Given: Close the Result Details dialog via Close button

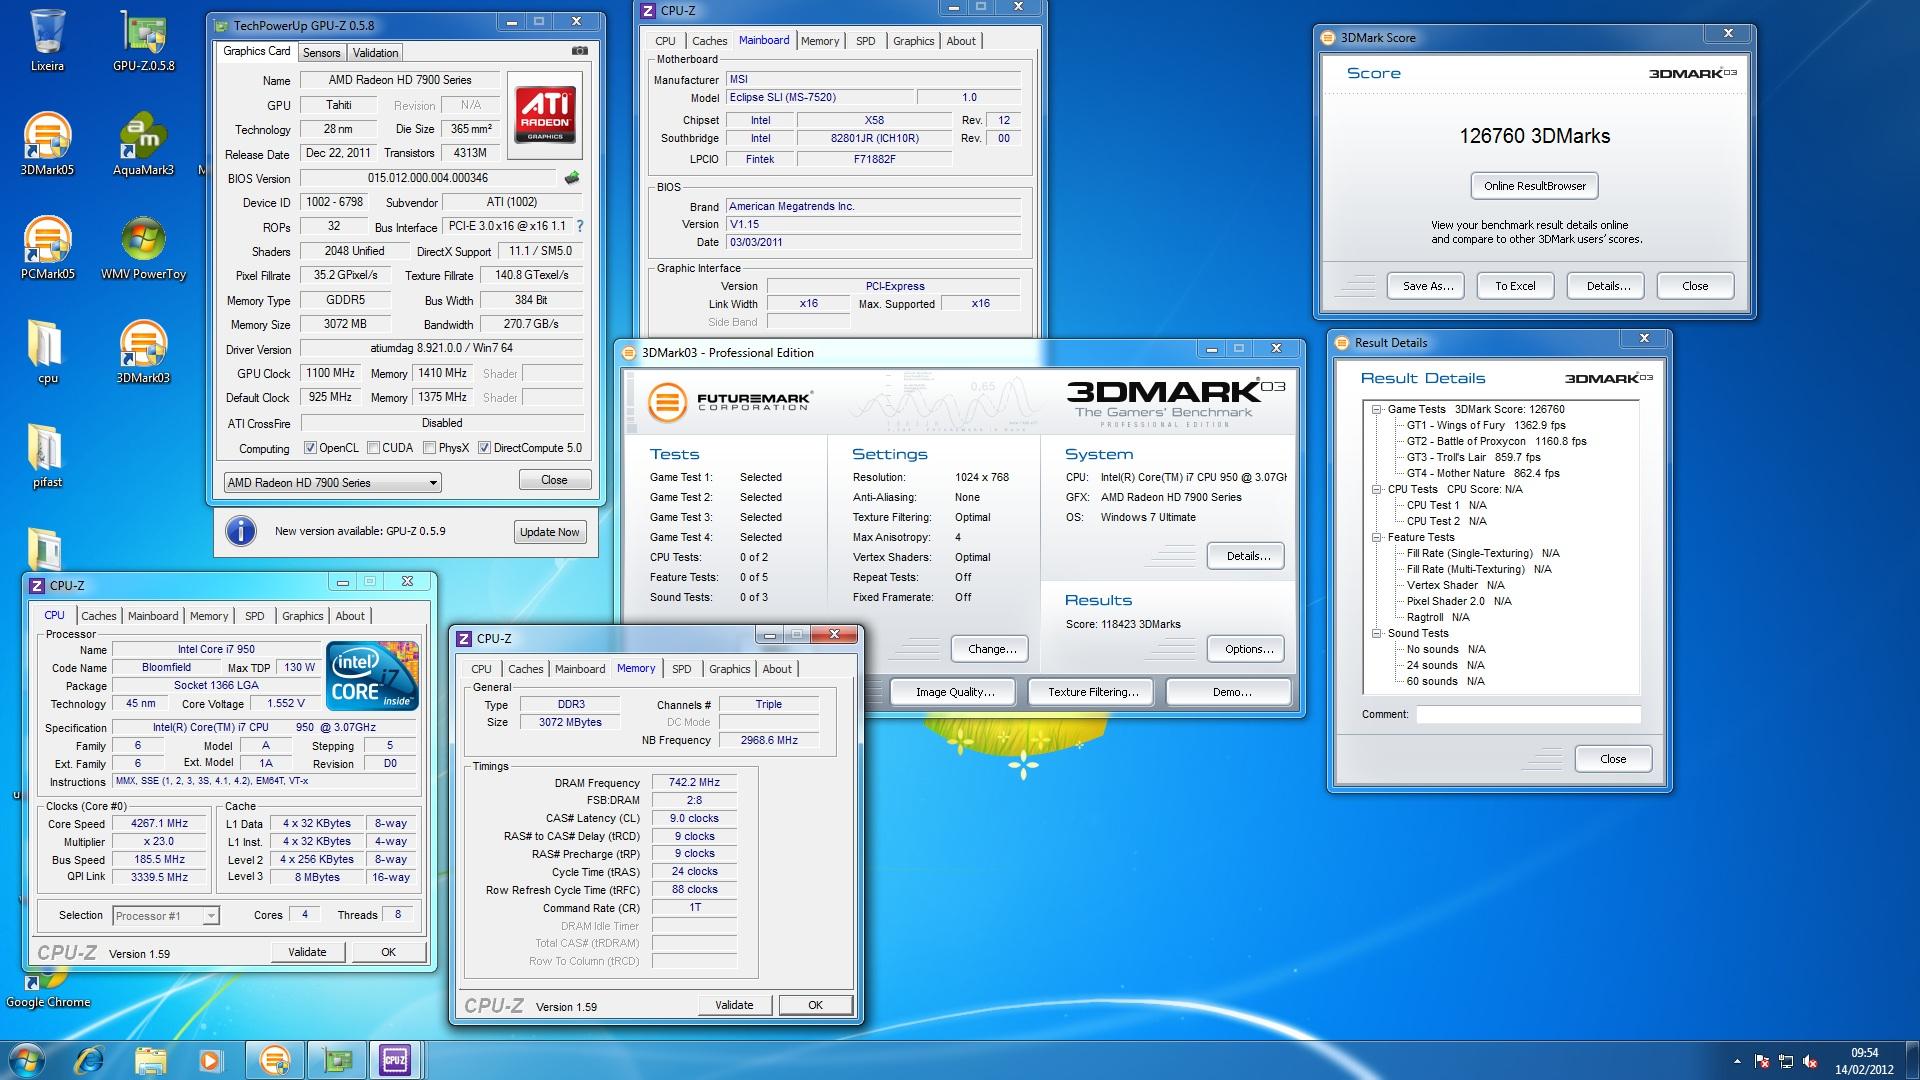Looking at the screenshot, I should 1613,759.
